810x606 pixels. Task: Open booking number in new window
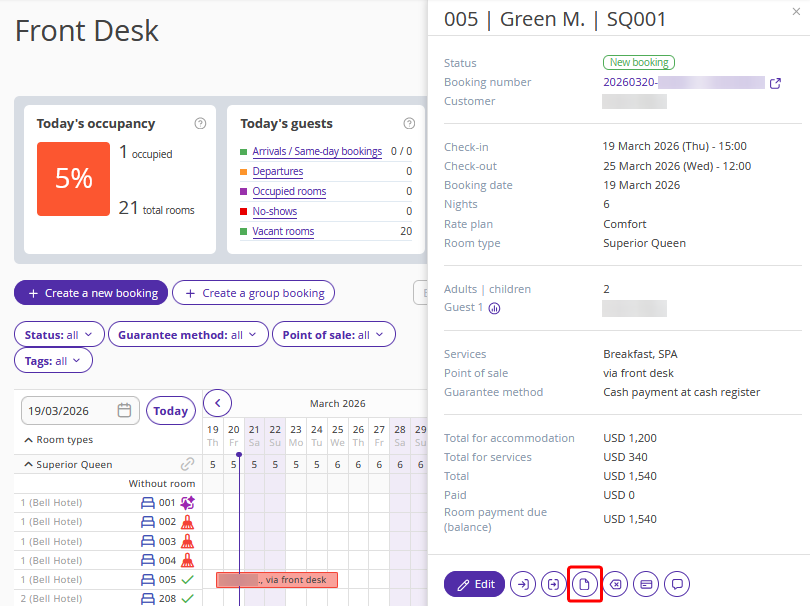point(775,83)
